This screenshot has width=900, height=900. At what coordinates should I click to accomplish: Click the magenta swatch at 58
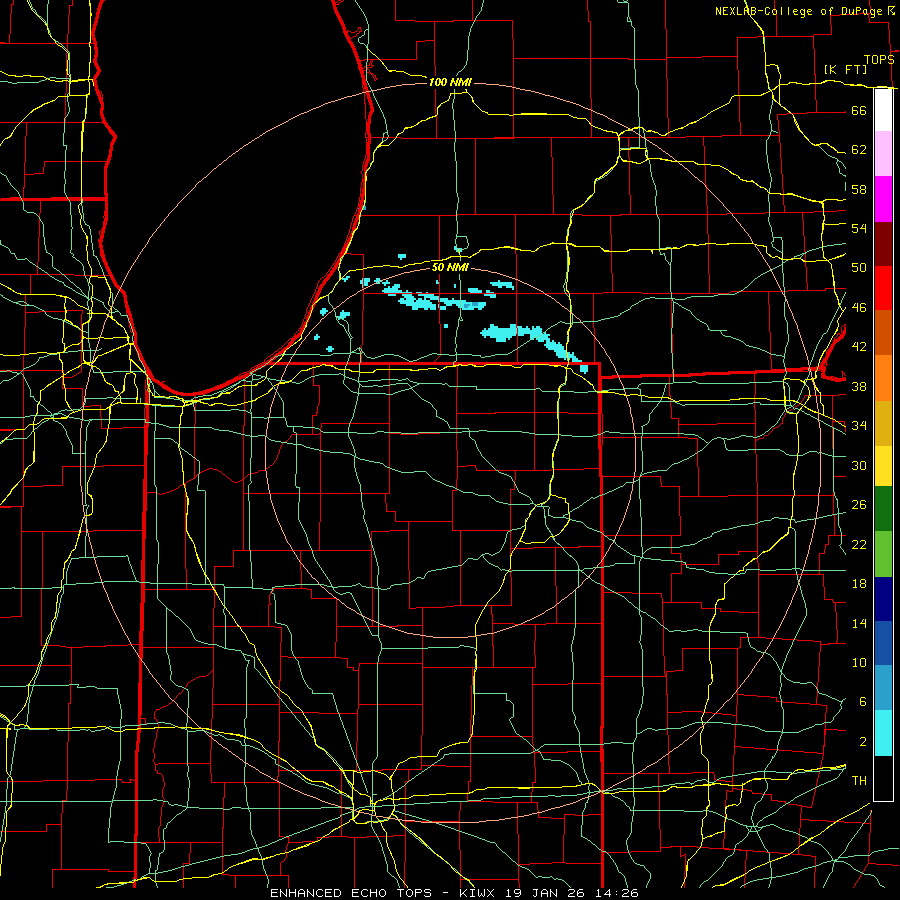pyautogui.click(x=883, y=199)
